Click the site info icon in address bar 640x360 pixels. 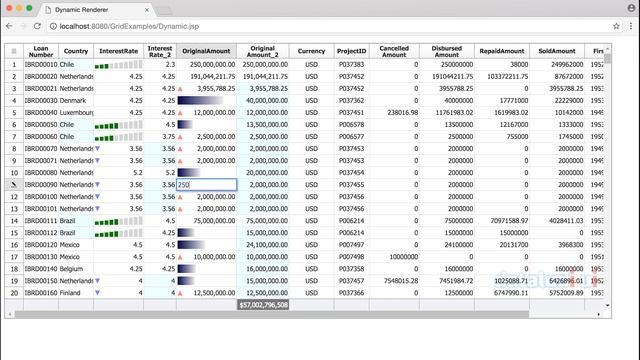(53, 26)
